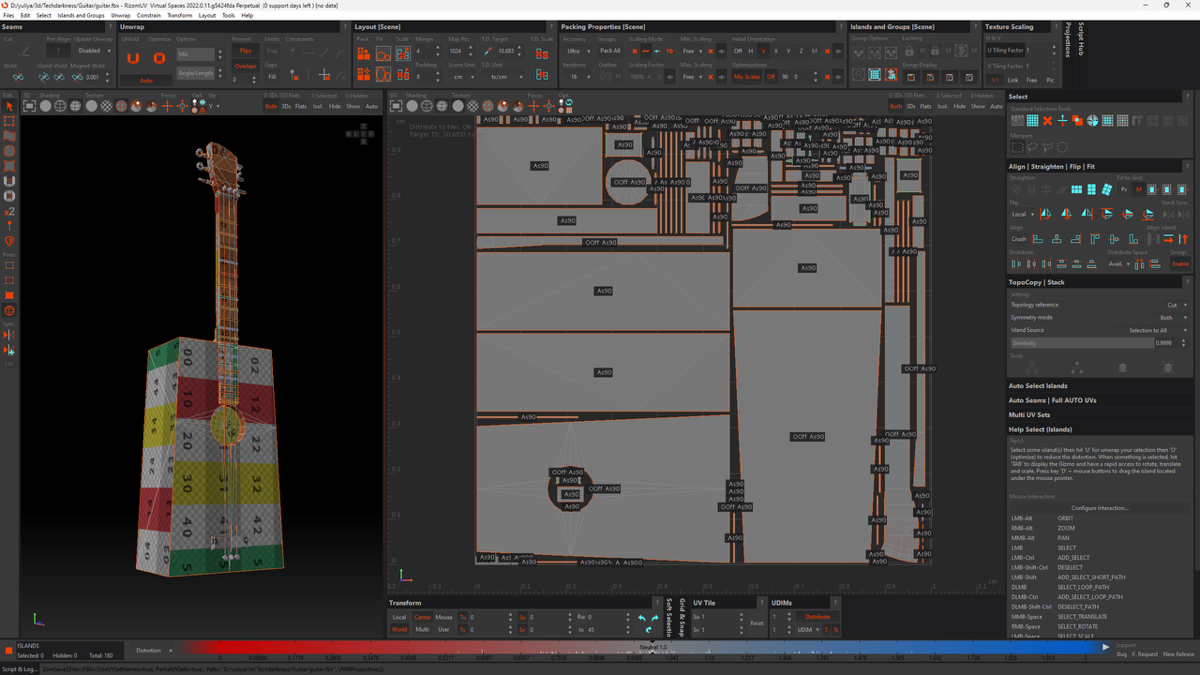This screenshot has width=1200, height=675.
Task: Toggle the Group Enable button
Action: (x=1180, y=264)
